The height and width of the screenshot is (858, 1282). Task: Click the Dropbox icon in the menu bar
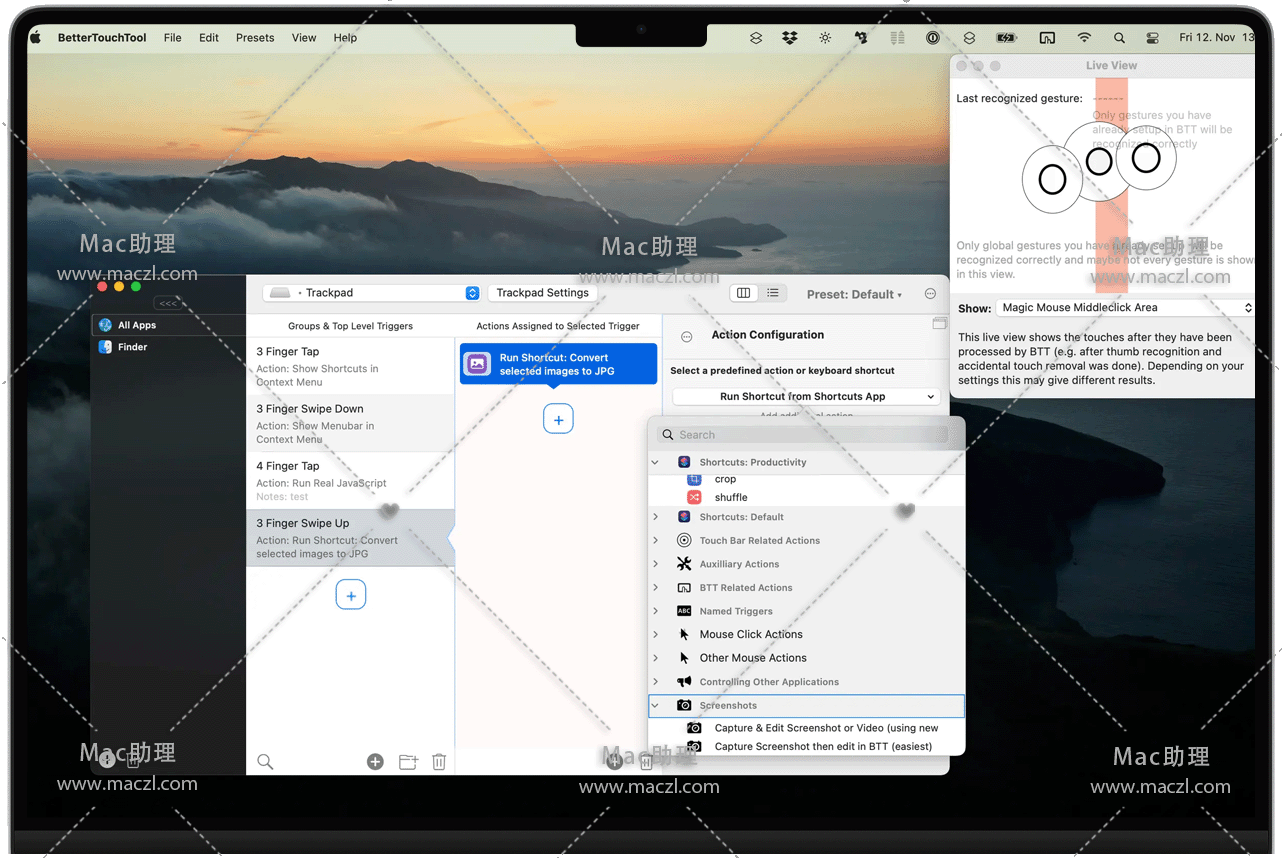coord(790,38)
